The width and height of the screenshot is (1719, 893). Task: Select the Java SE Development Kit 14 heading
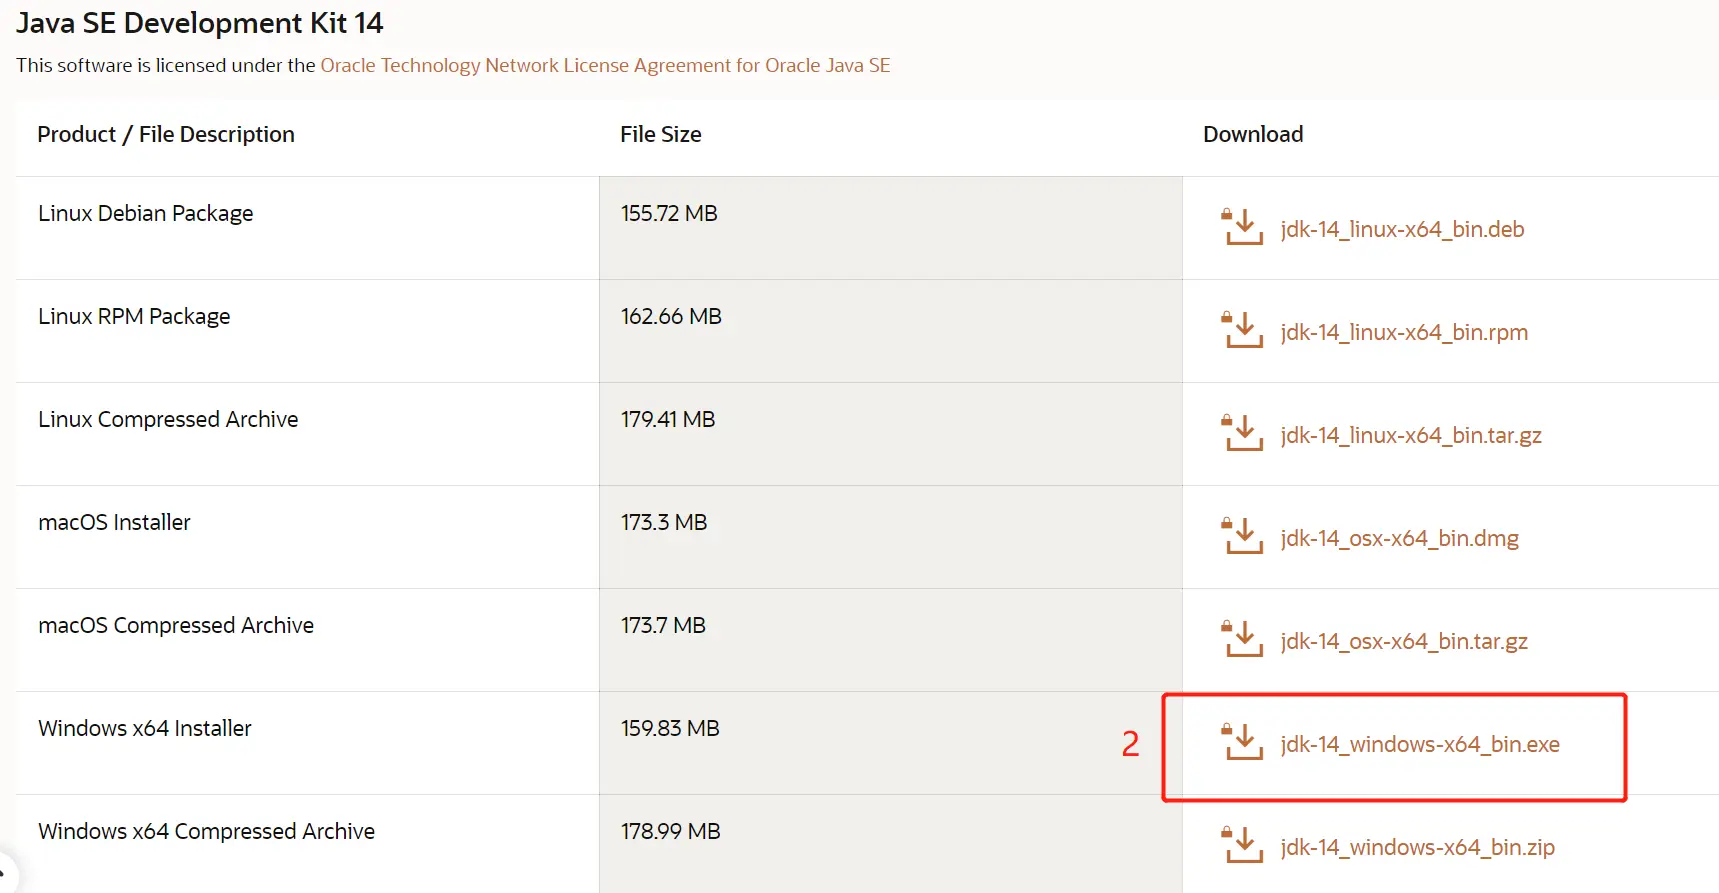point(200,23)
